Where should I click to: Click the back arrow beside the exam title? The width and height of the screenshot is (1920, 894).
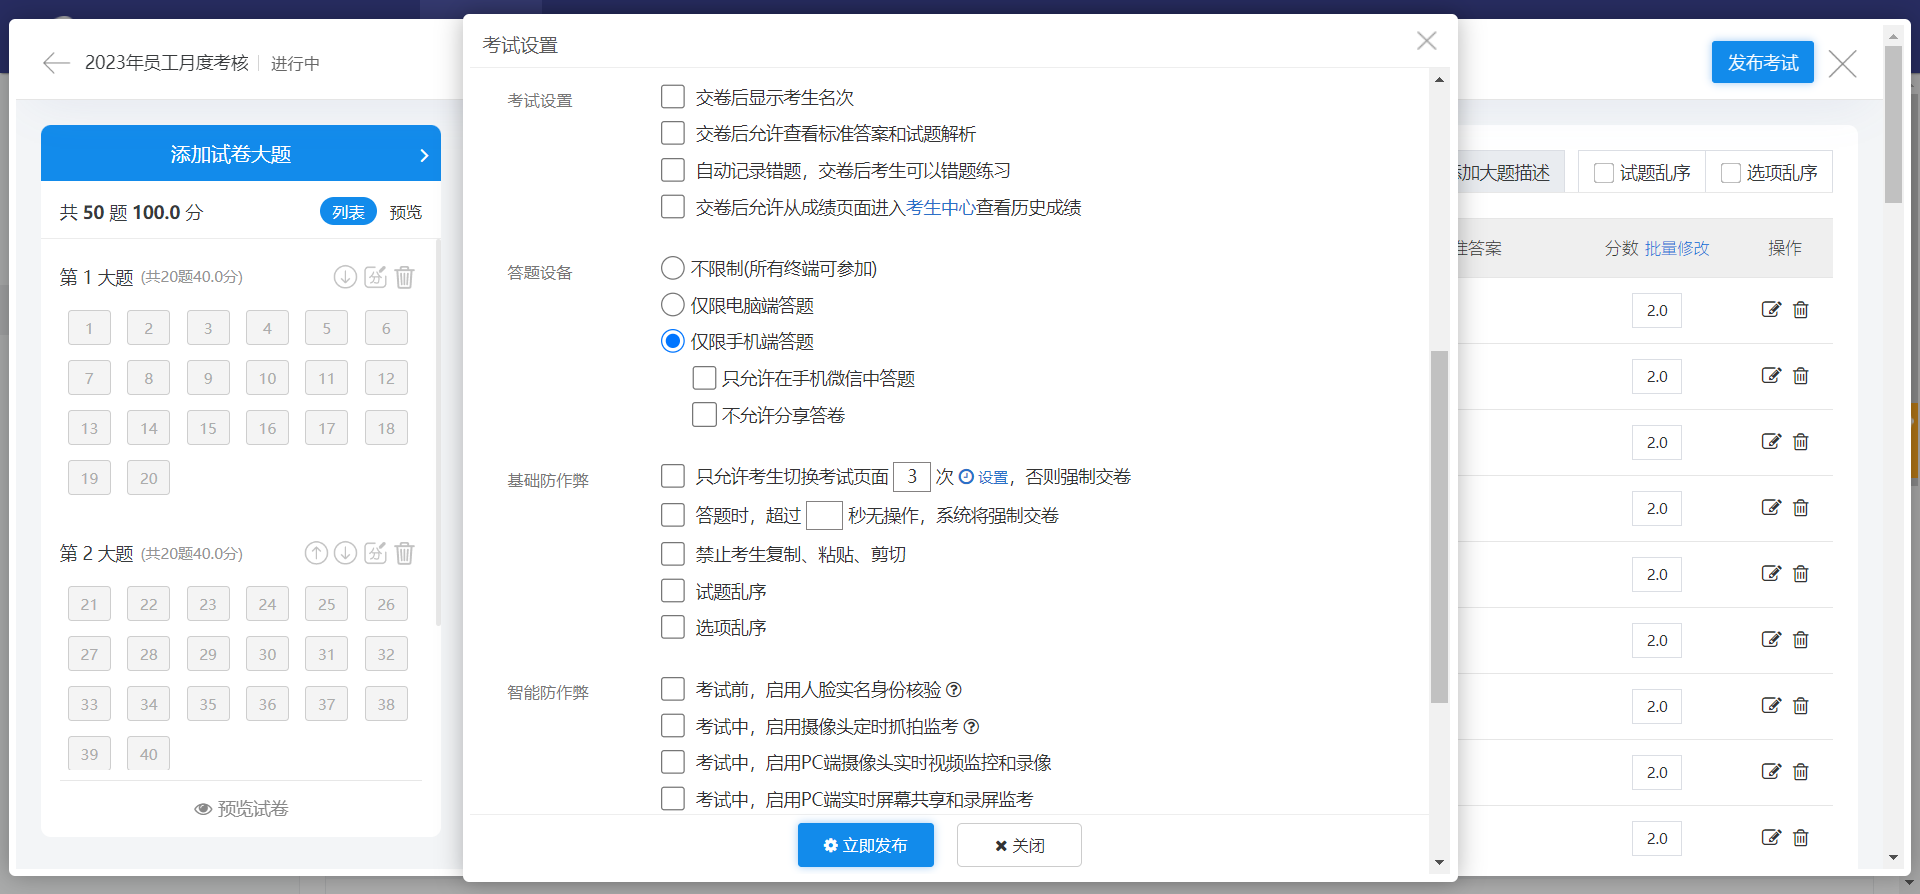56,63
